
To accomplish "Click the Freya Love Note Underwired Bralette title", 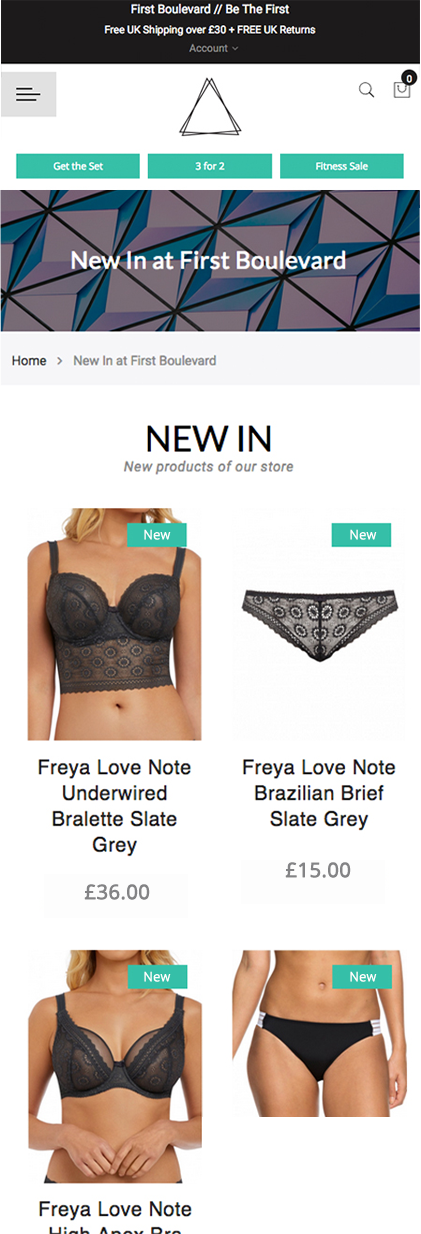I will point(114,806).
